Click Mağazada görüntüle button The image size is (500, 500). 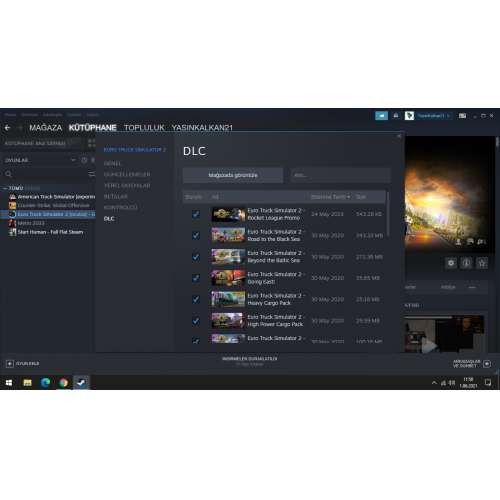[233, 175]
